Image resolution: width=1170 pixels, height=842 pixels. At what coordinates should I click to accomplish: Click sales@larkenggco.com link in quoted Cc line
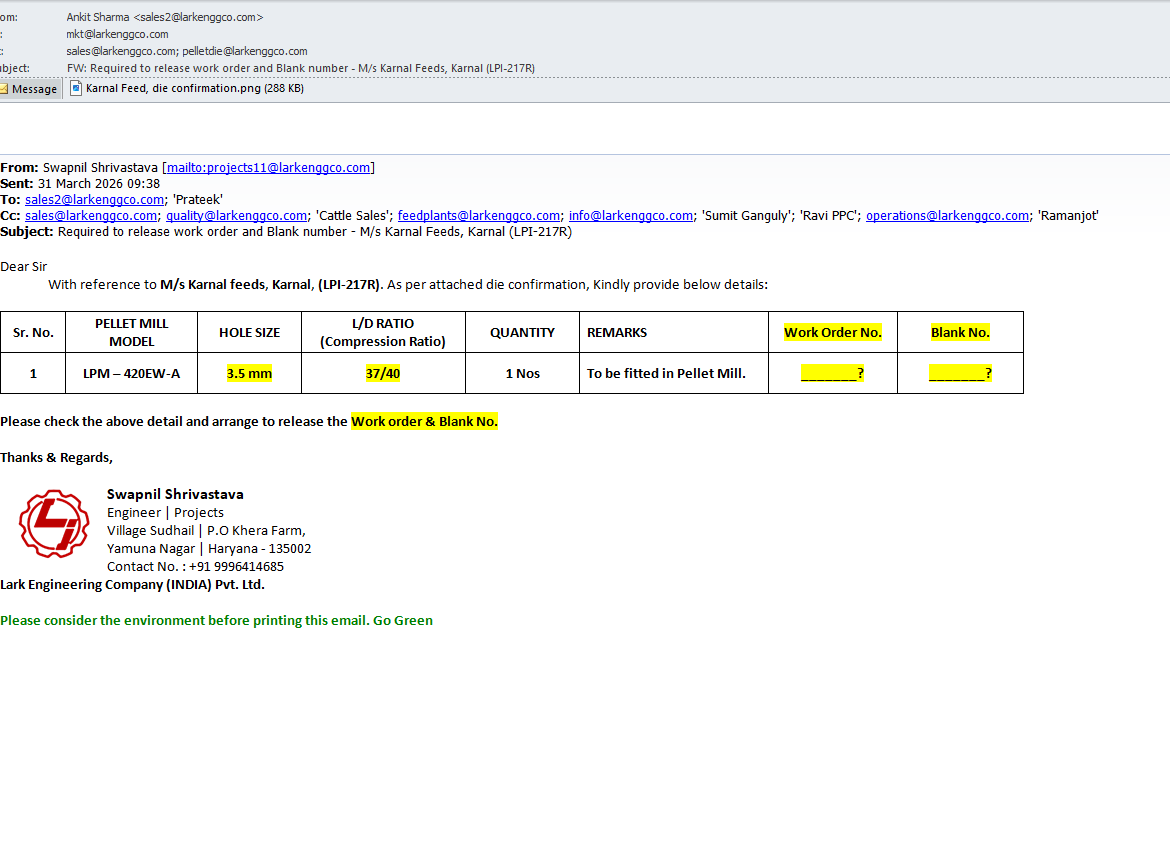pyautogui.click(x=91, y=216)
